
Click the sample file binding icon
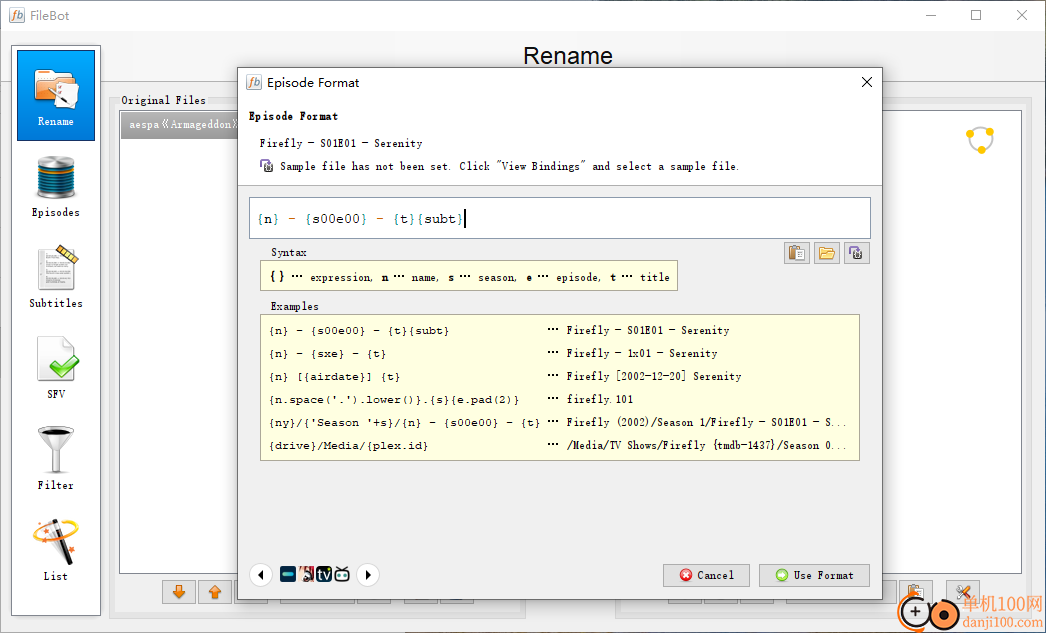click(x=266, y=166)
